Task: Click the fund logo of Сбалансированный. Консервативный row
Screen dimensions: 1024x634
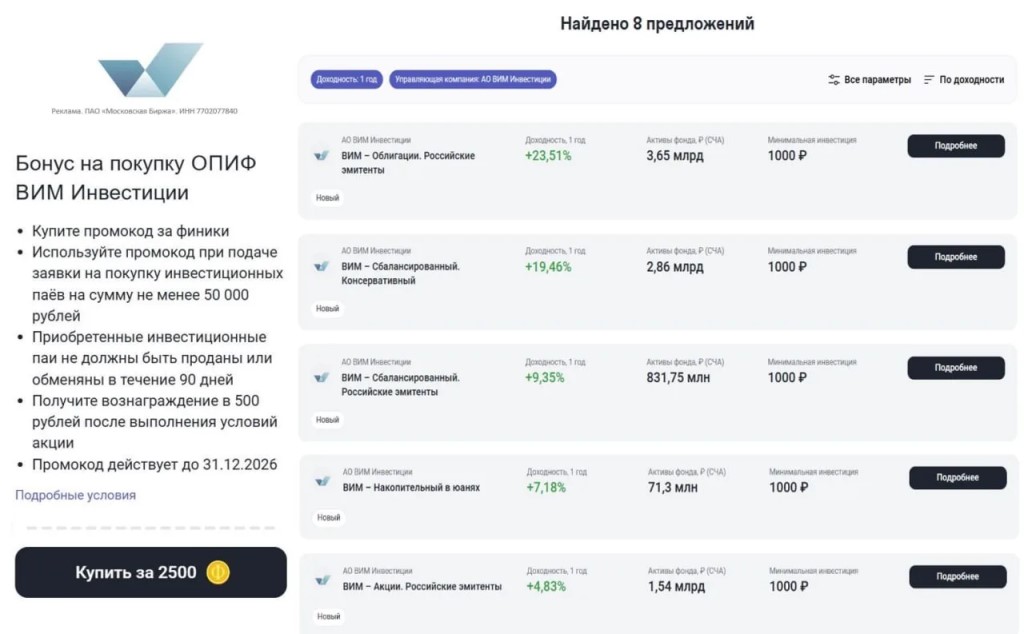Action: point(321,266)
